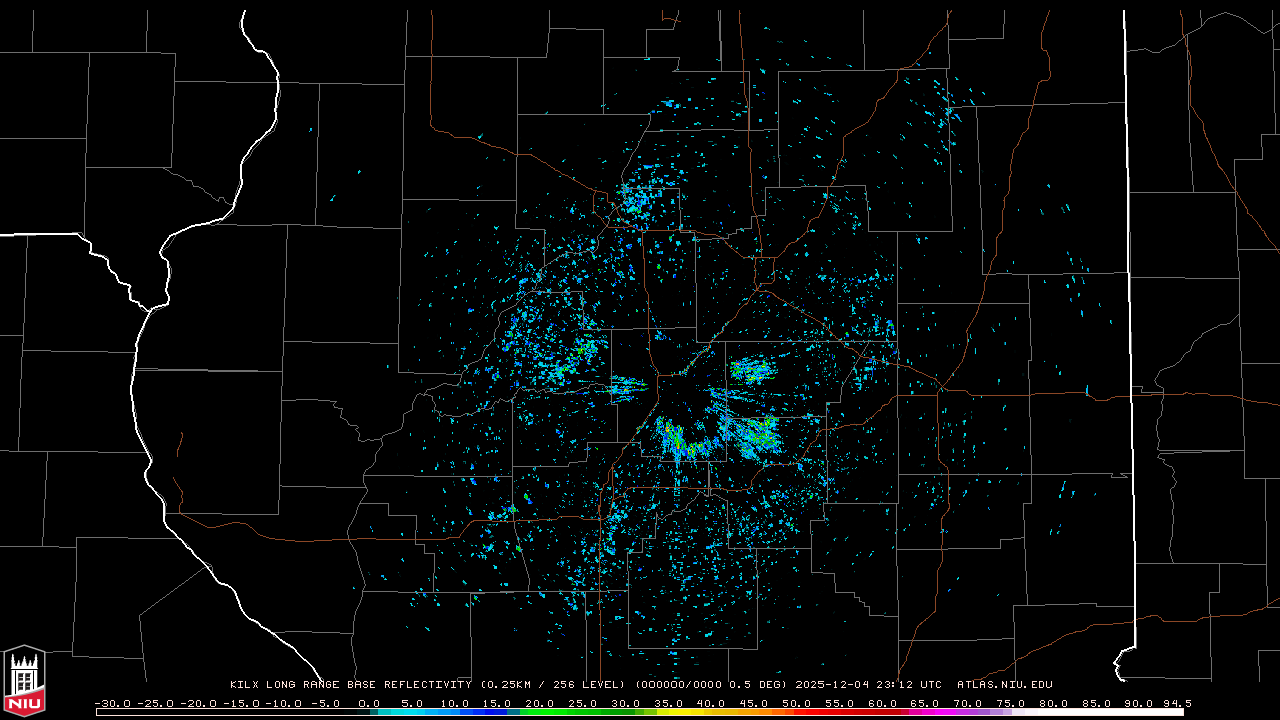This screenshot has width=1280, height=720.
Task: Click the NIU castle logo
Action: [24, 681]
